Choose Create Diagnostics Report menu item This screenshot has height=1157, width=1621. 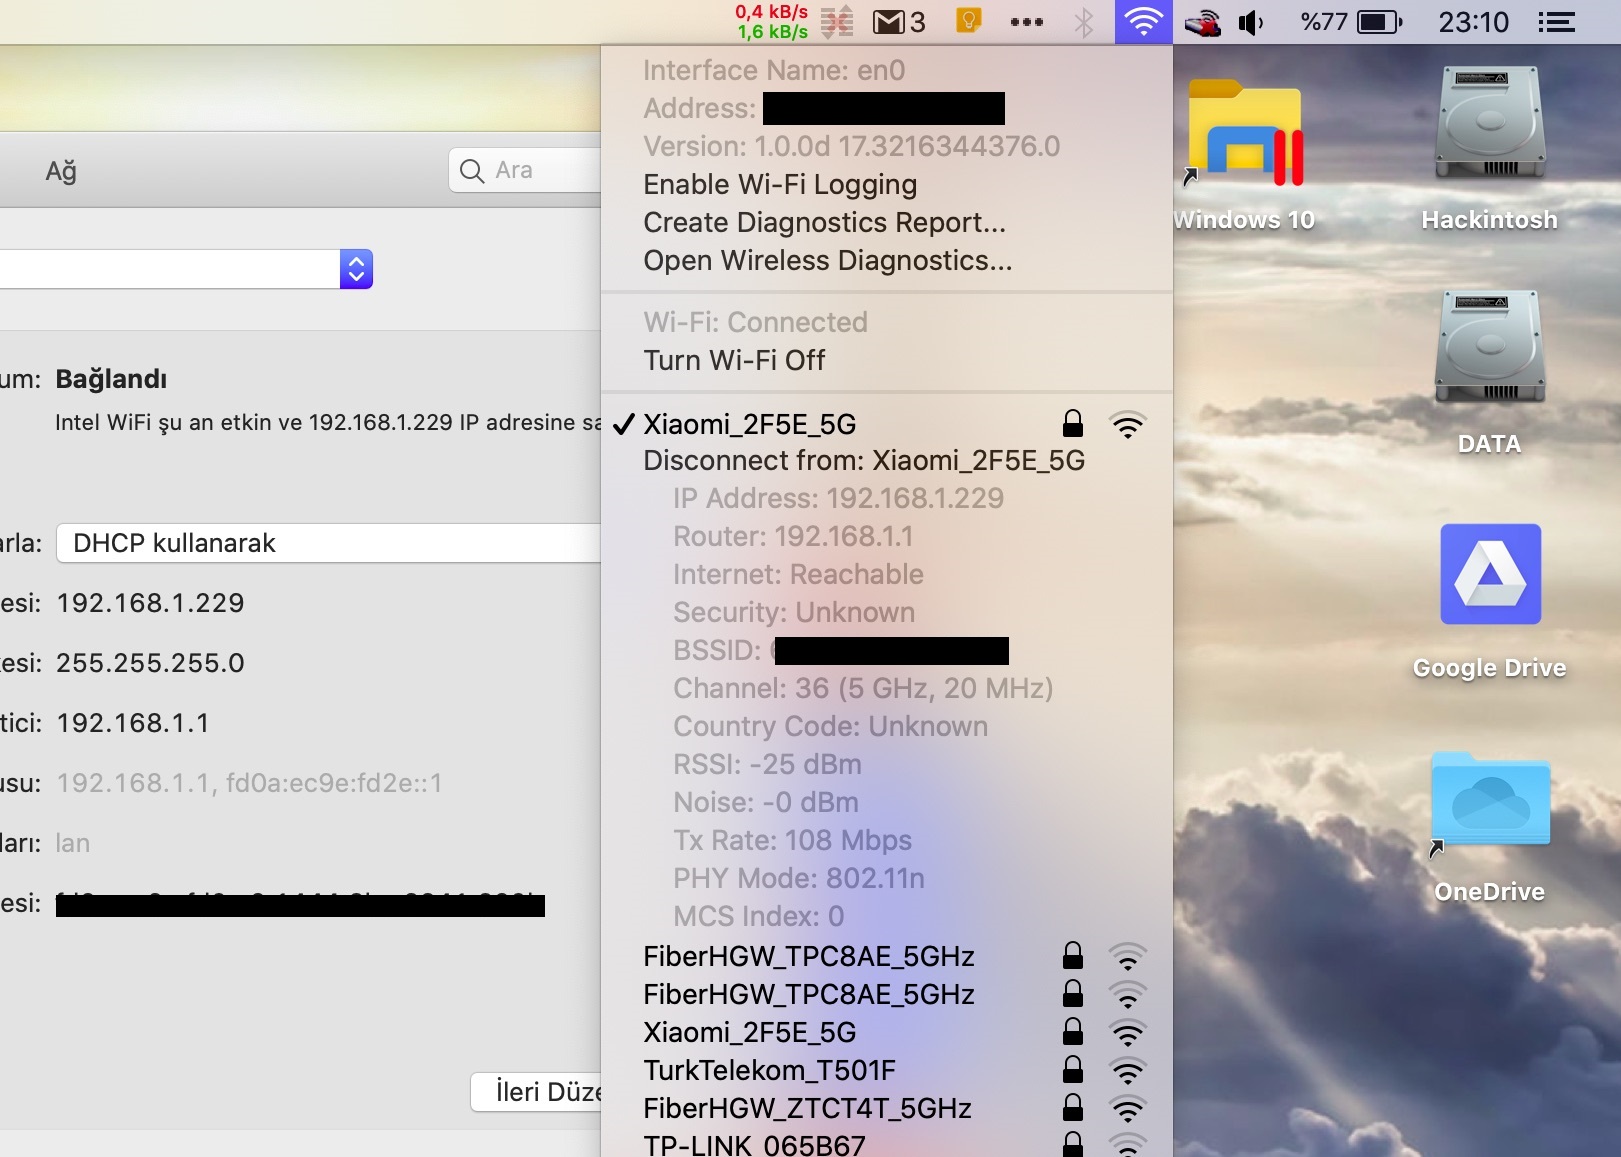pos(824,223)
